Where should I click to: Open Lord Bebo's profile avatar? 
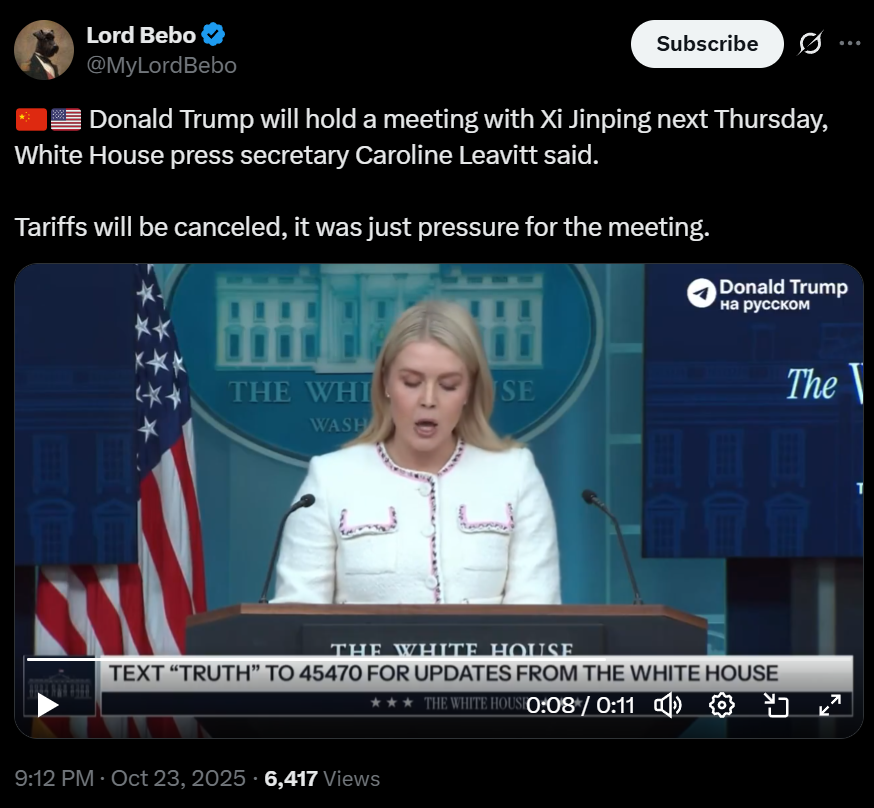[x=43, y=50]
